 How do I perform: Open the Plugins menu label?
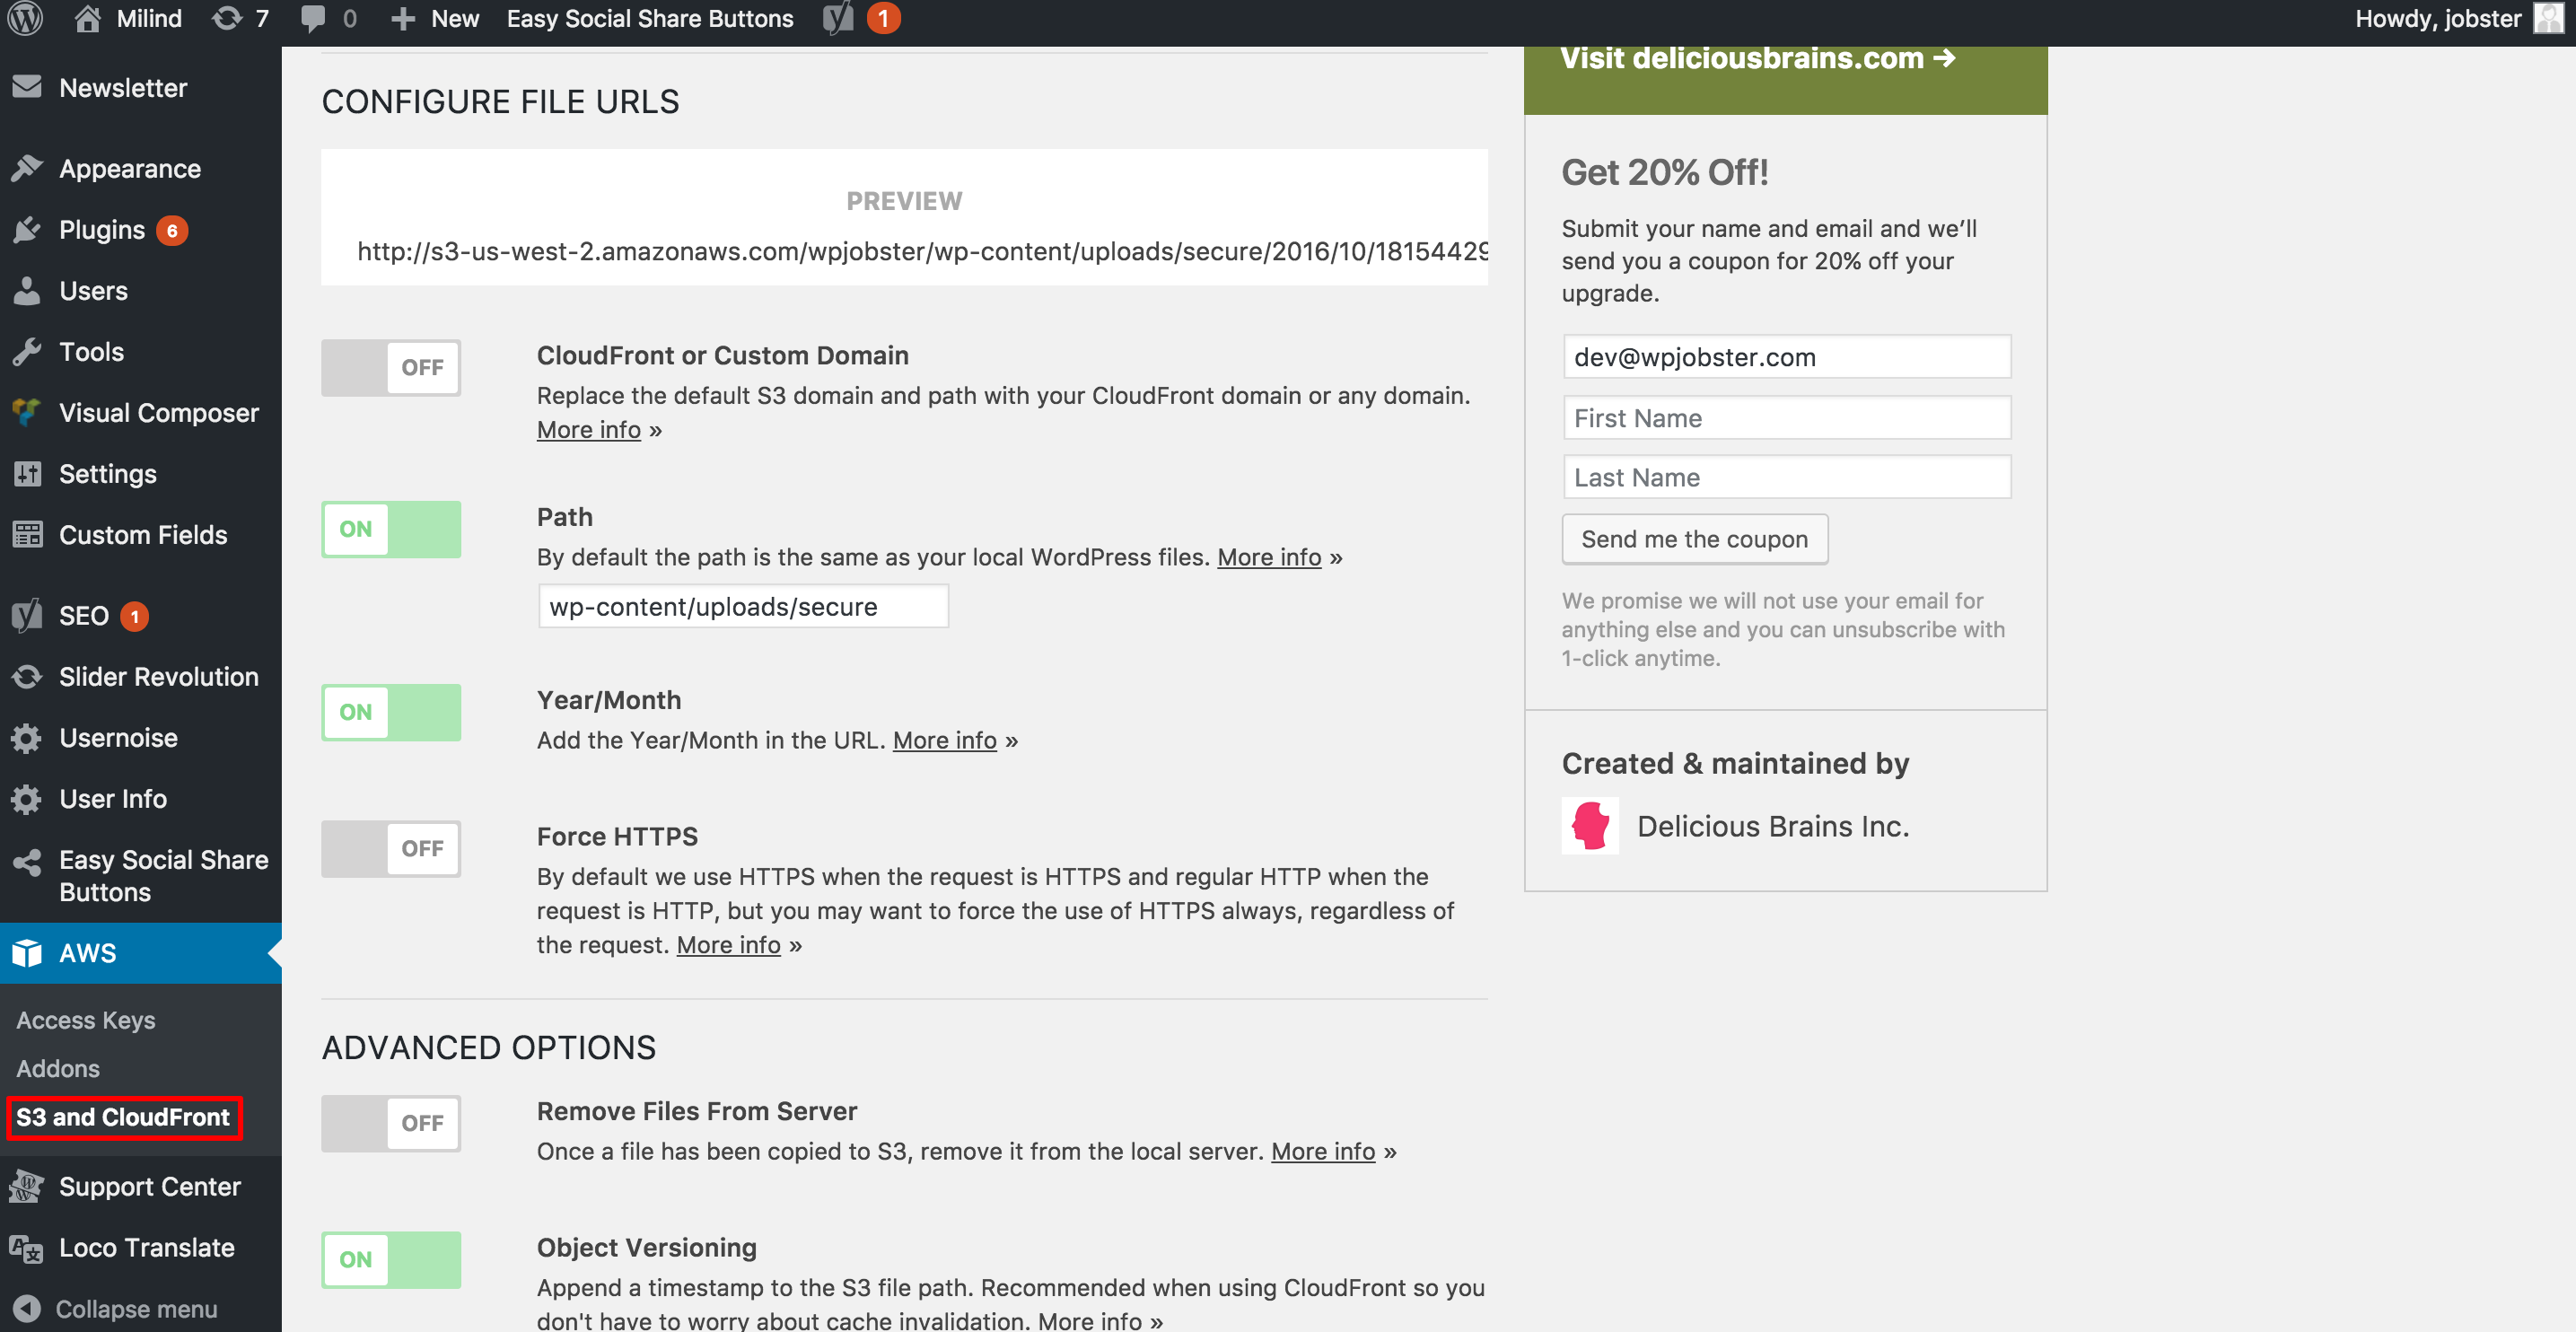coord(102,230)
